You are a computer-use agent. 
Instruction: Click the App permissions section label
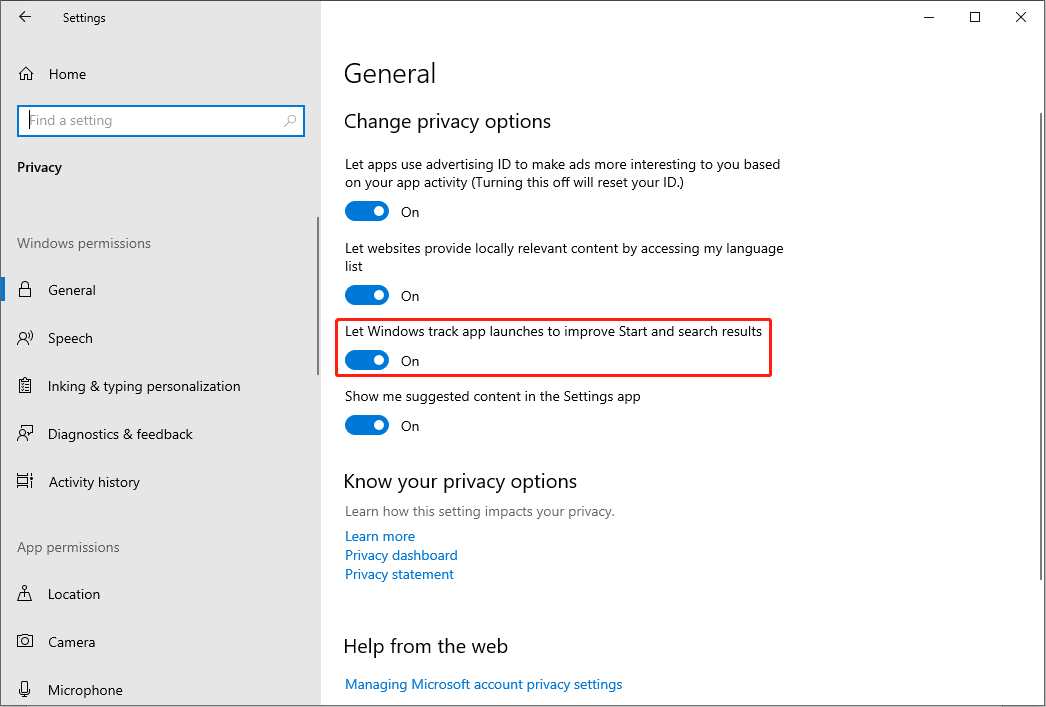[68, 547]
